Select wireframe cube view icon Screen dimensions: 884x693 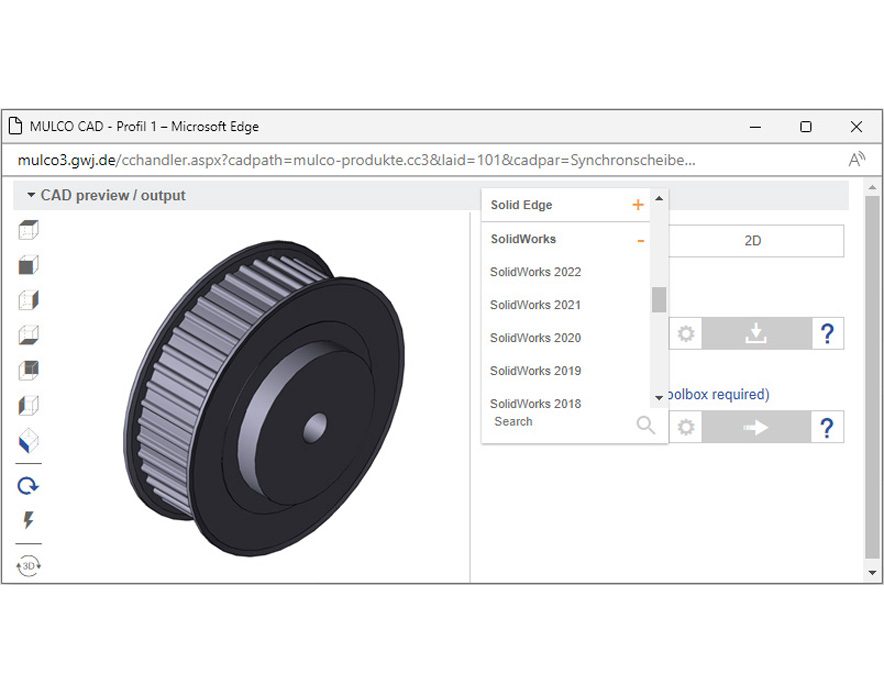28,230
